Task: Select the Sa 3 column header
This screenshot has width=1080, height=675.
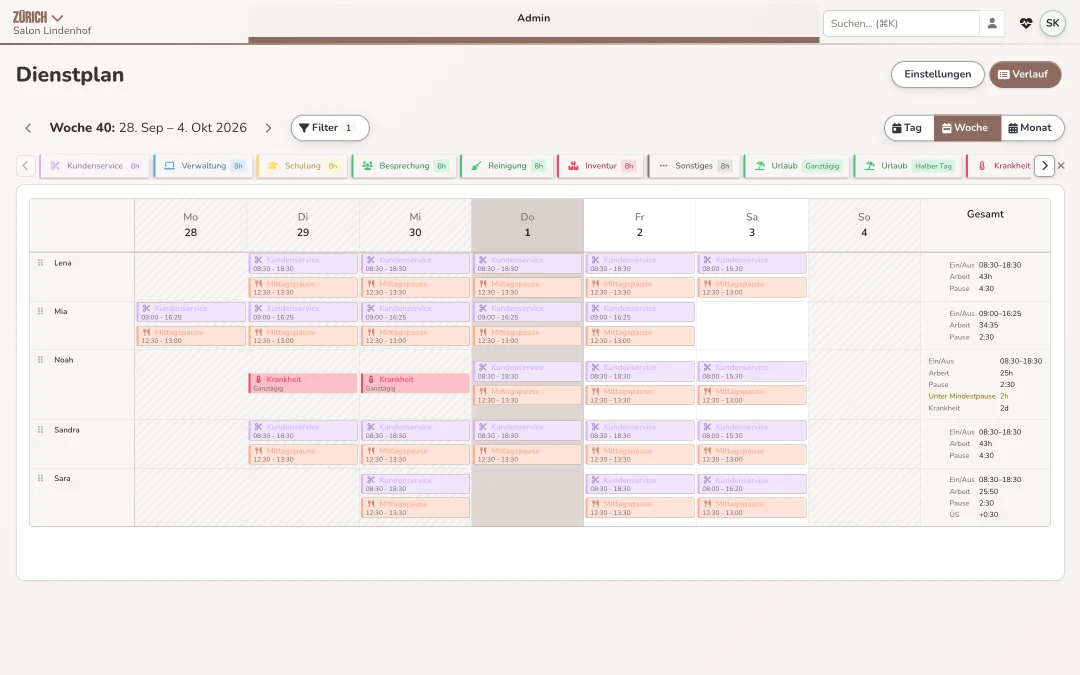Action: click(x=751, y=225)
